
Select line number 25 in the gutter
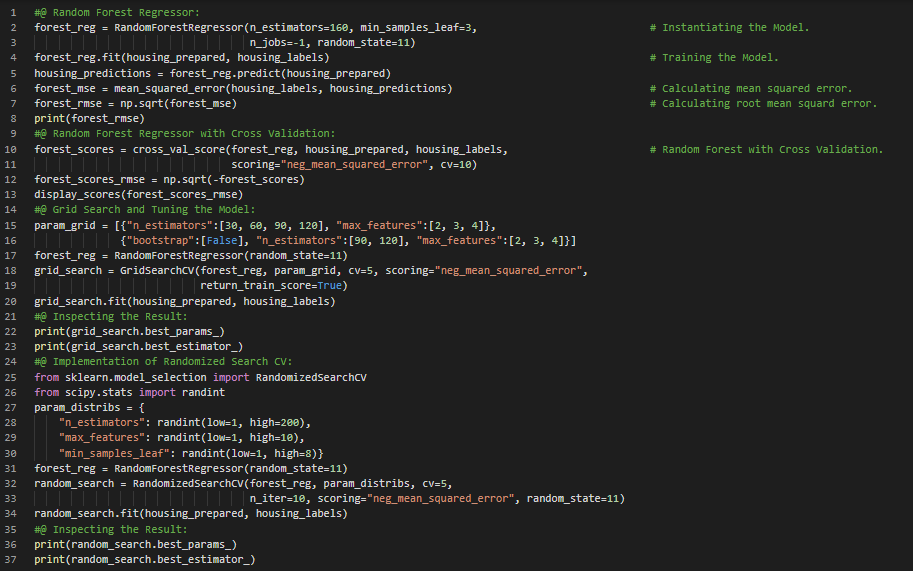pyautogui.click(x=12, y=377)
